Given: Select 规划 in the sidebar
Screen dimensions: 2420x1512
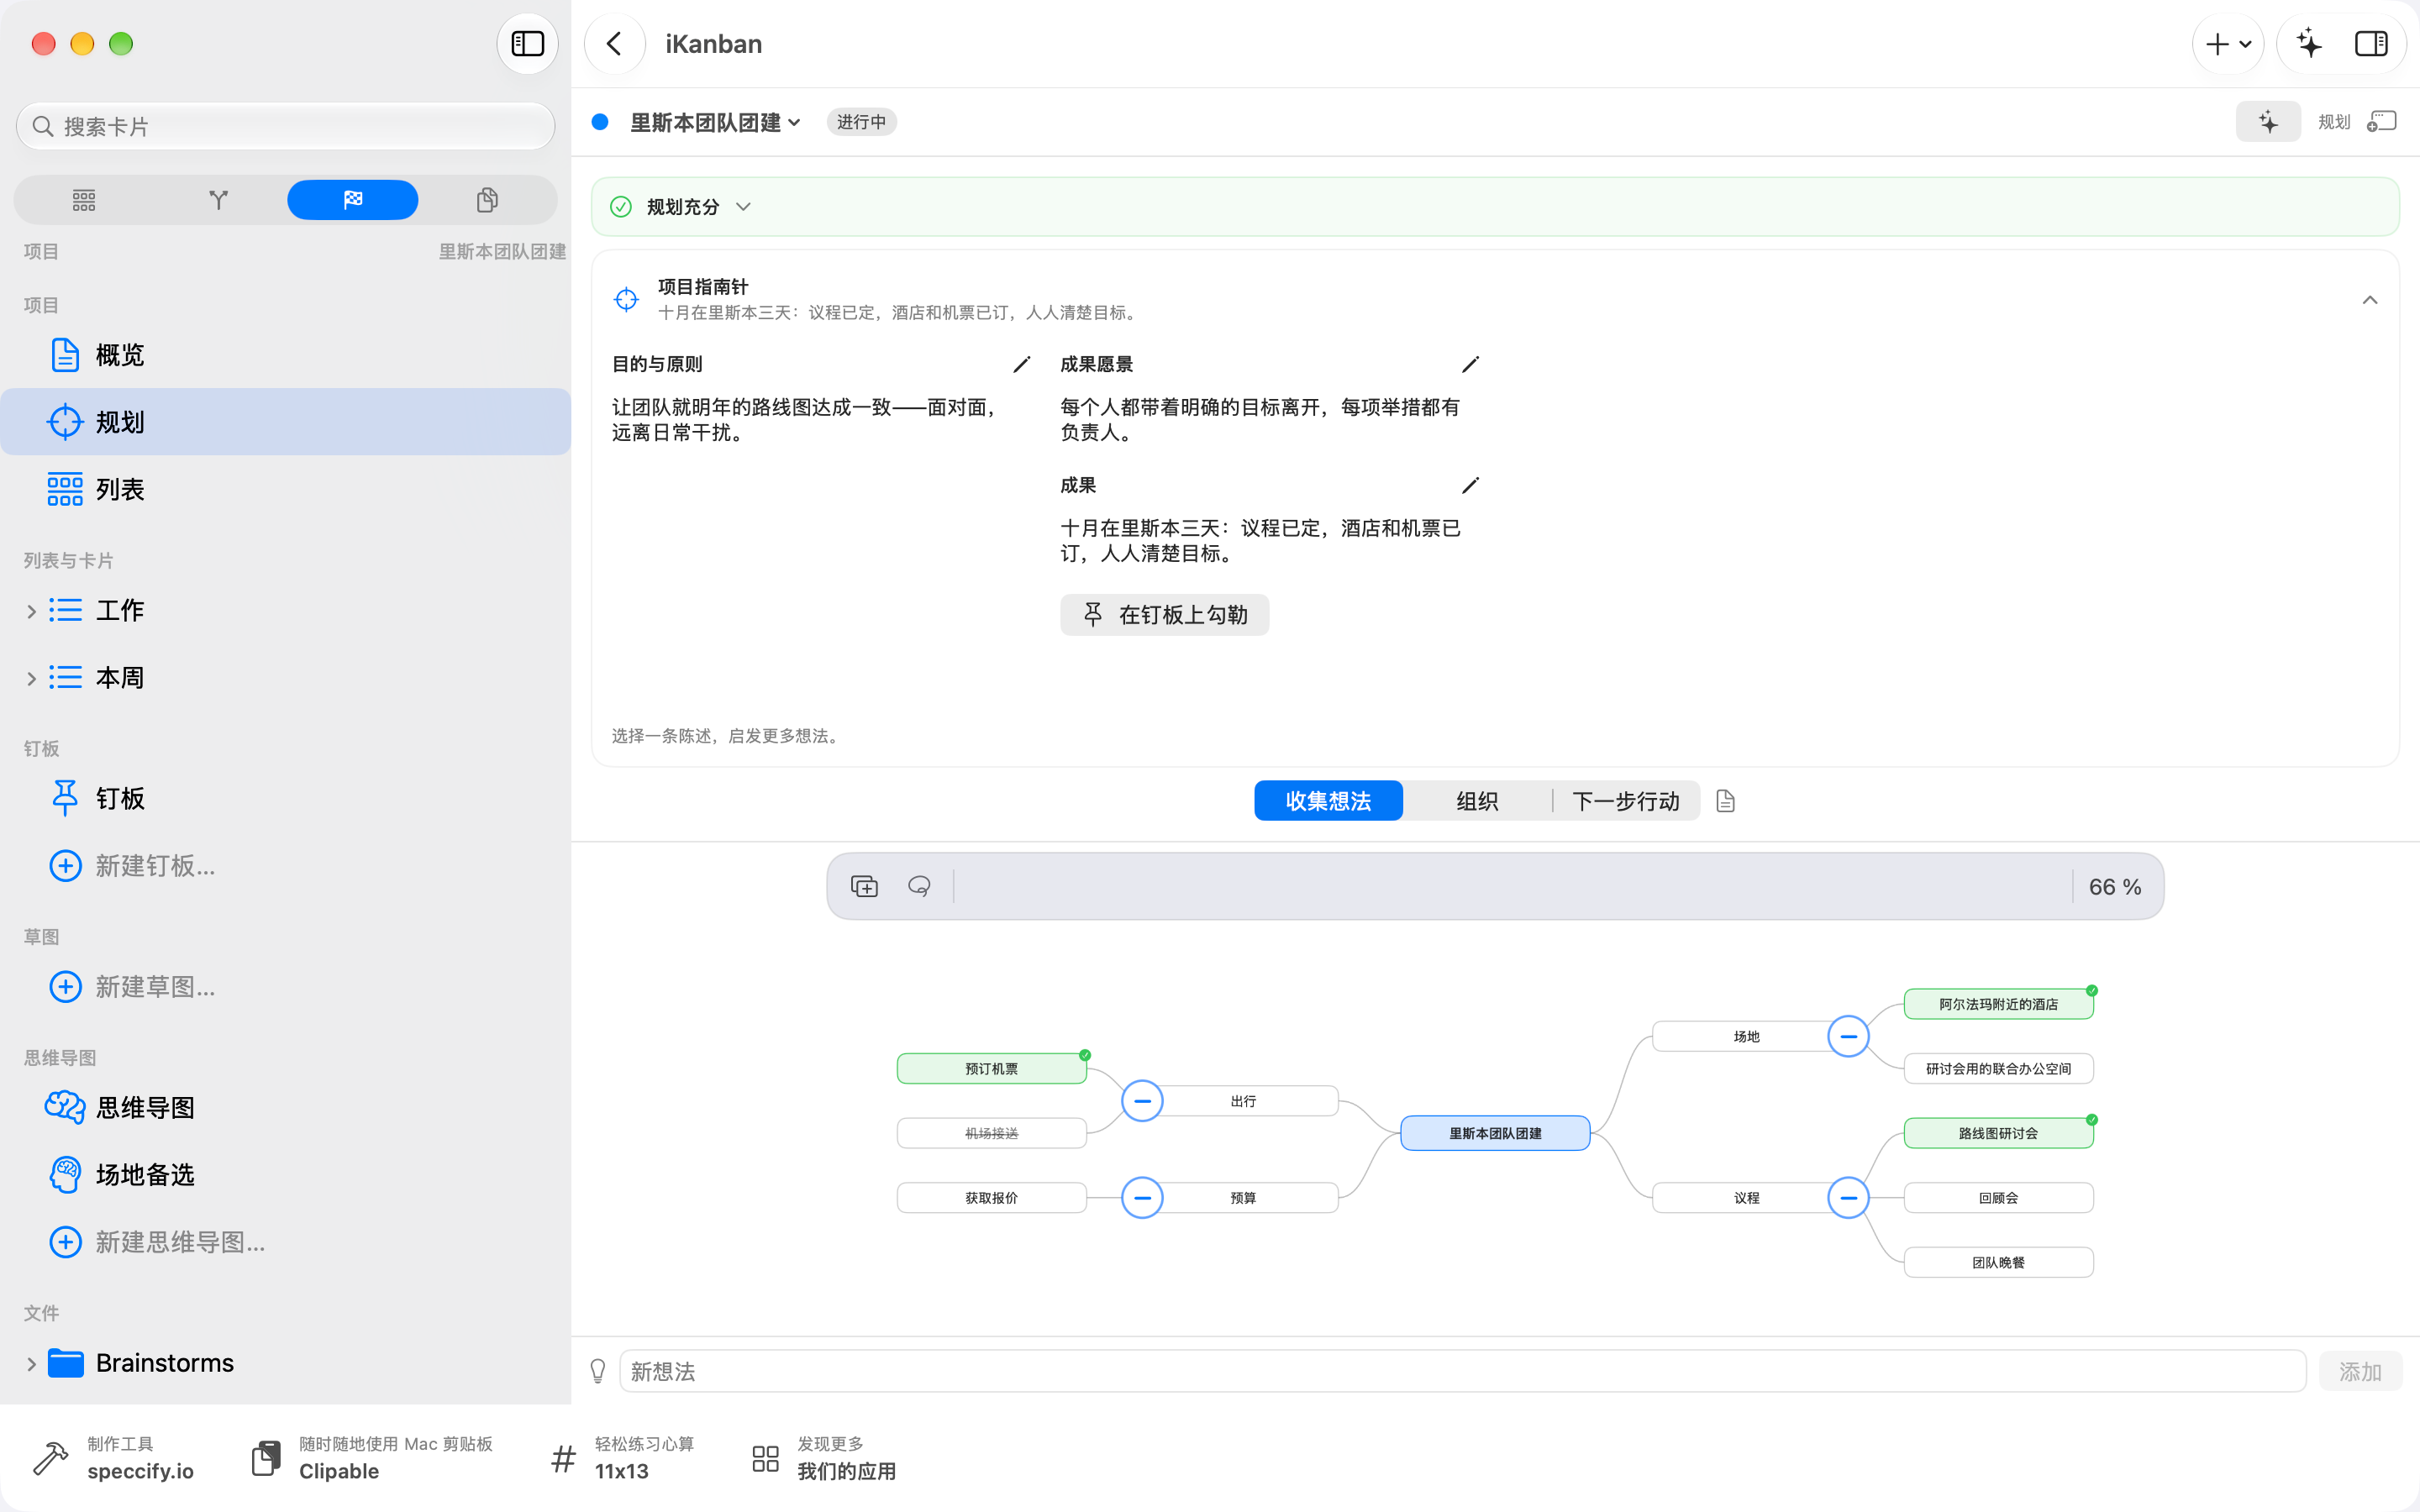Looking at the screenshot, I should pos(285,422).
